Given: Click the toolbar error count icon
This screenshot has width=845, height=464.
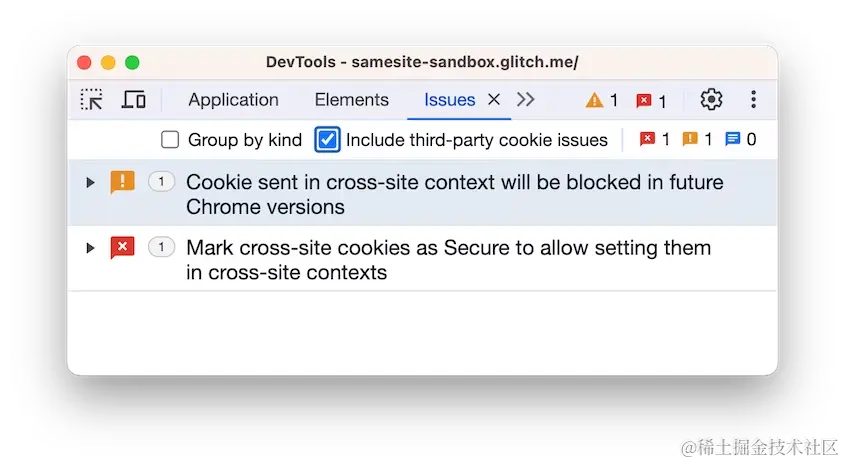Looking at the screenshot, I should click(x=644, y=100).
